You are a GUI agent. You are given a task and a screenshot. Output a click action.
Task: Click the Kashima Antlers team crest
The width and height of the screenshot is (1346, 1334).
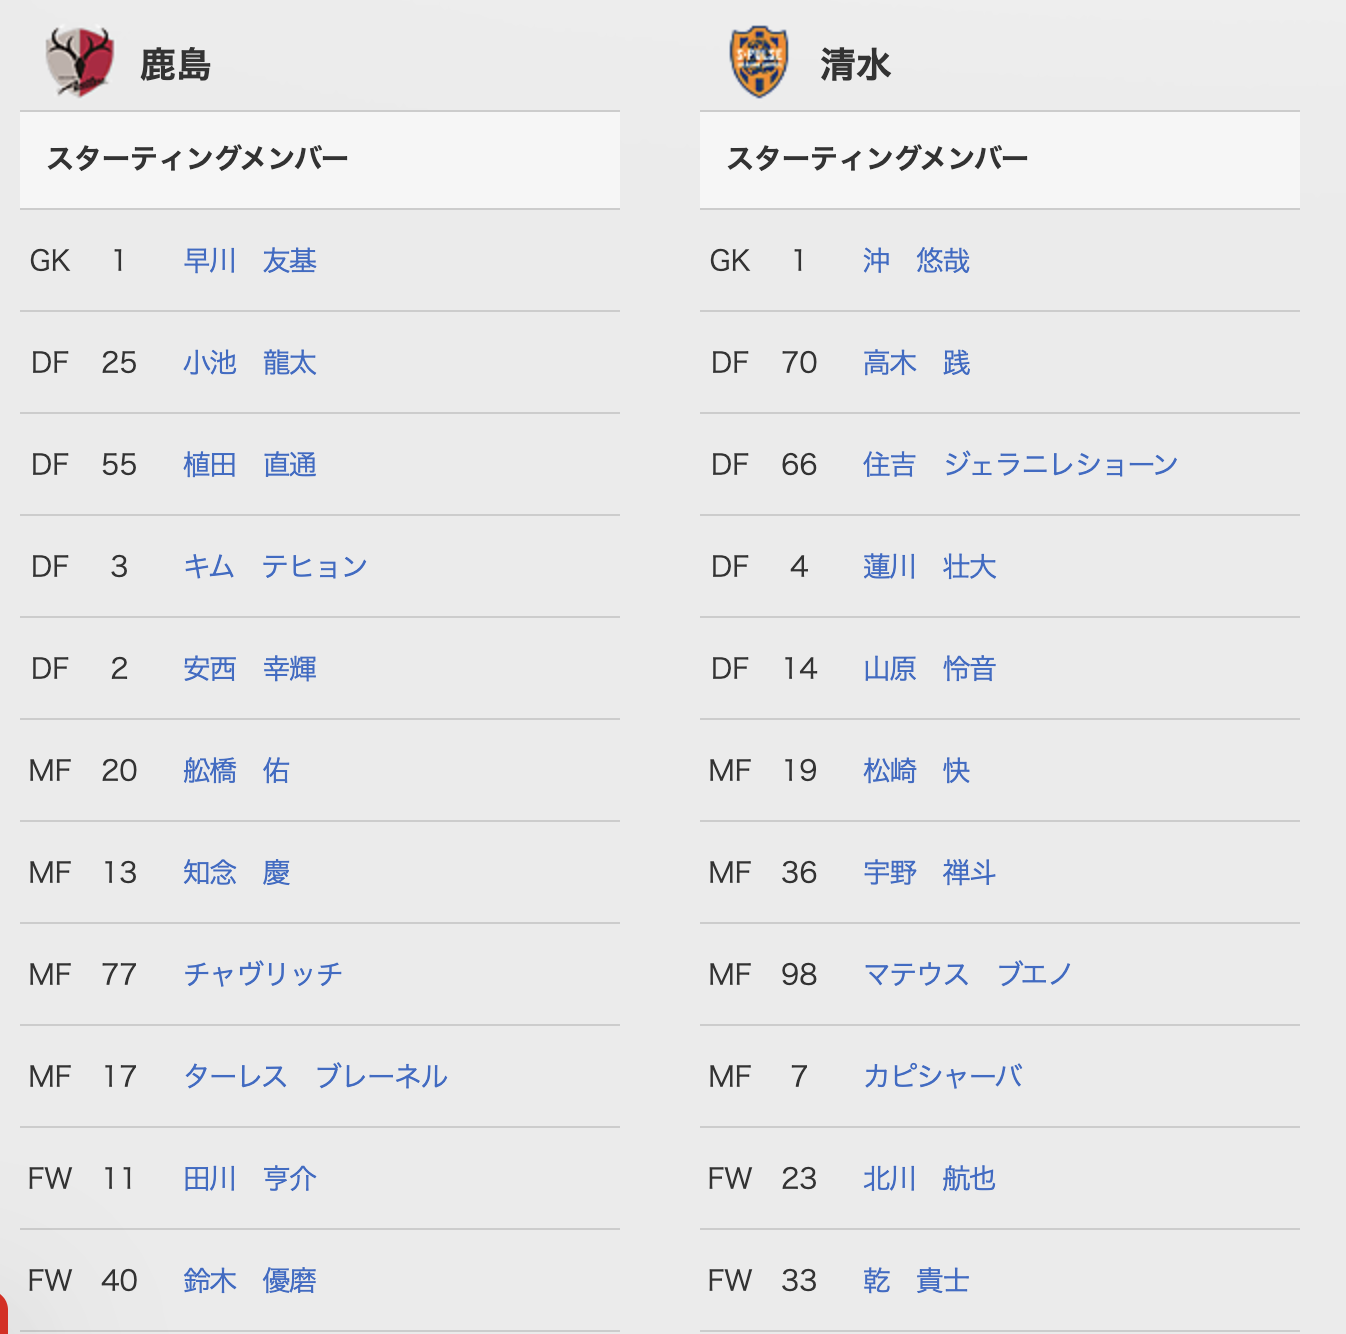79,63
